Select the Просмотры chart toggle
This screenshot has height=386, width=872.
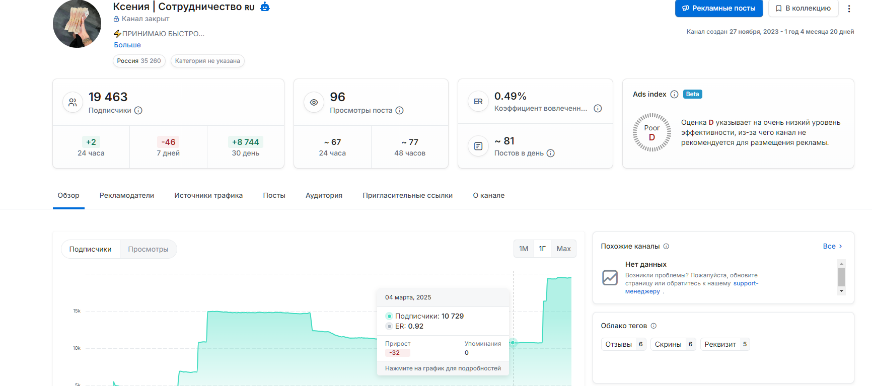[x=148, y=249]
